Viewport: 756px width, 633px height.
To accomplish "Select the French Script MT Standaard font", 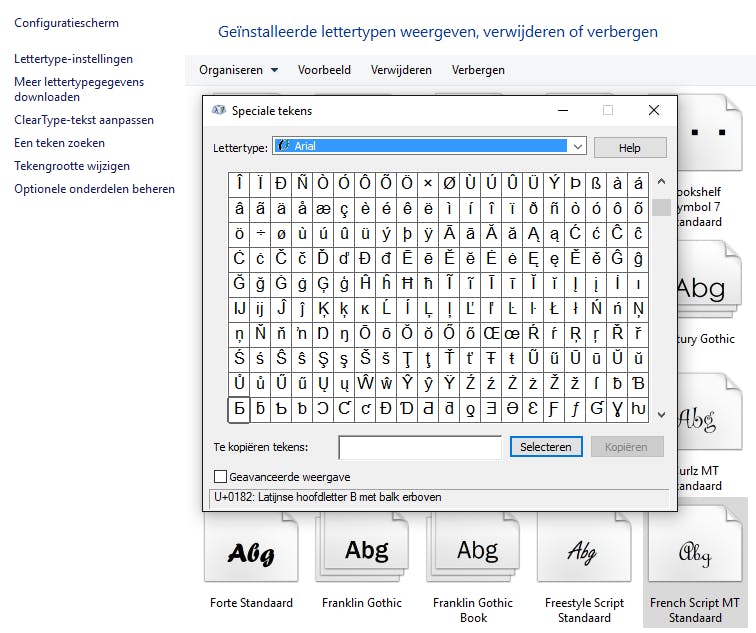I will [695, 562].
